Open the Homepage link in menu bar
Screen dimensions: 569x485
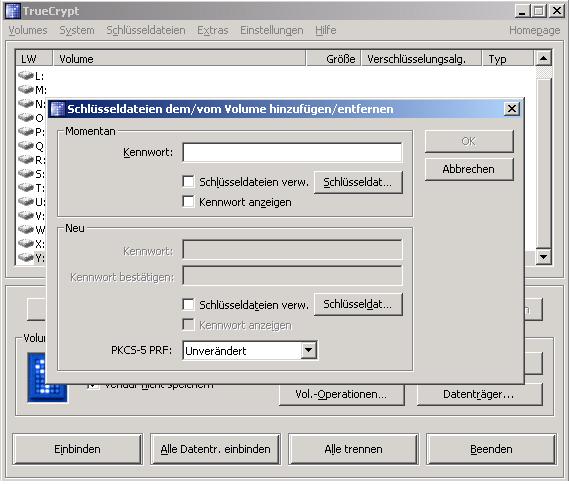(535, 30)
